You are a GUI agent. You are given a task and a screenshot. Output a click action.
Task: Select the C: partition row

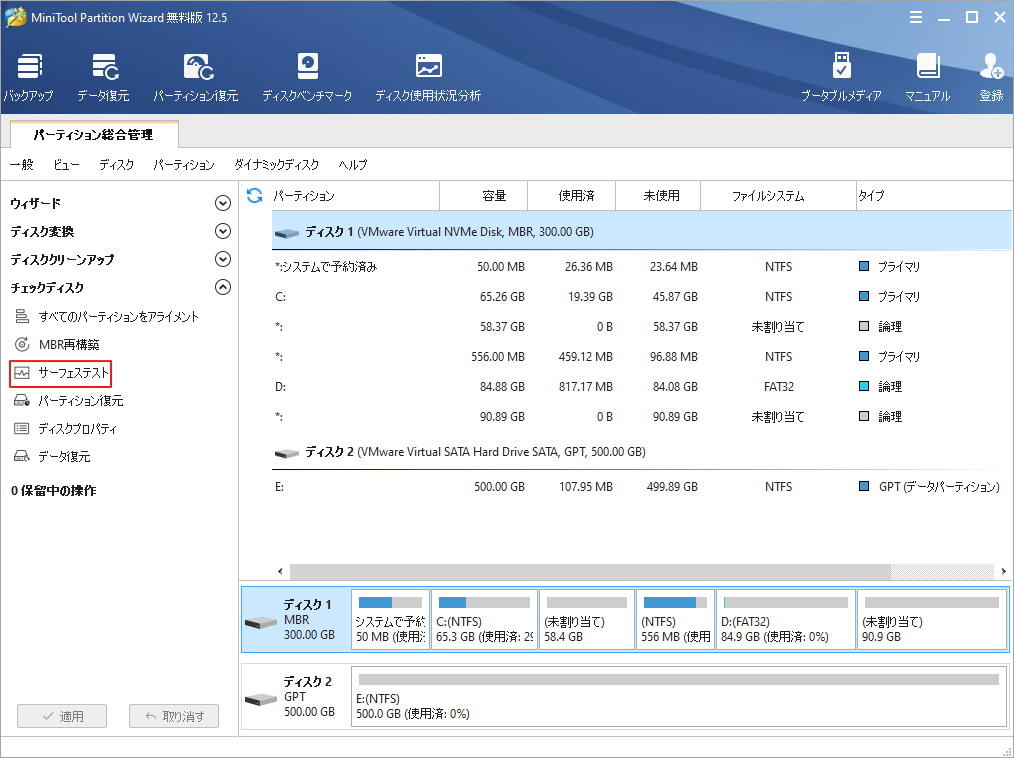(x=642, y=297)
